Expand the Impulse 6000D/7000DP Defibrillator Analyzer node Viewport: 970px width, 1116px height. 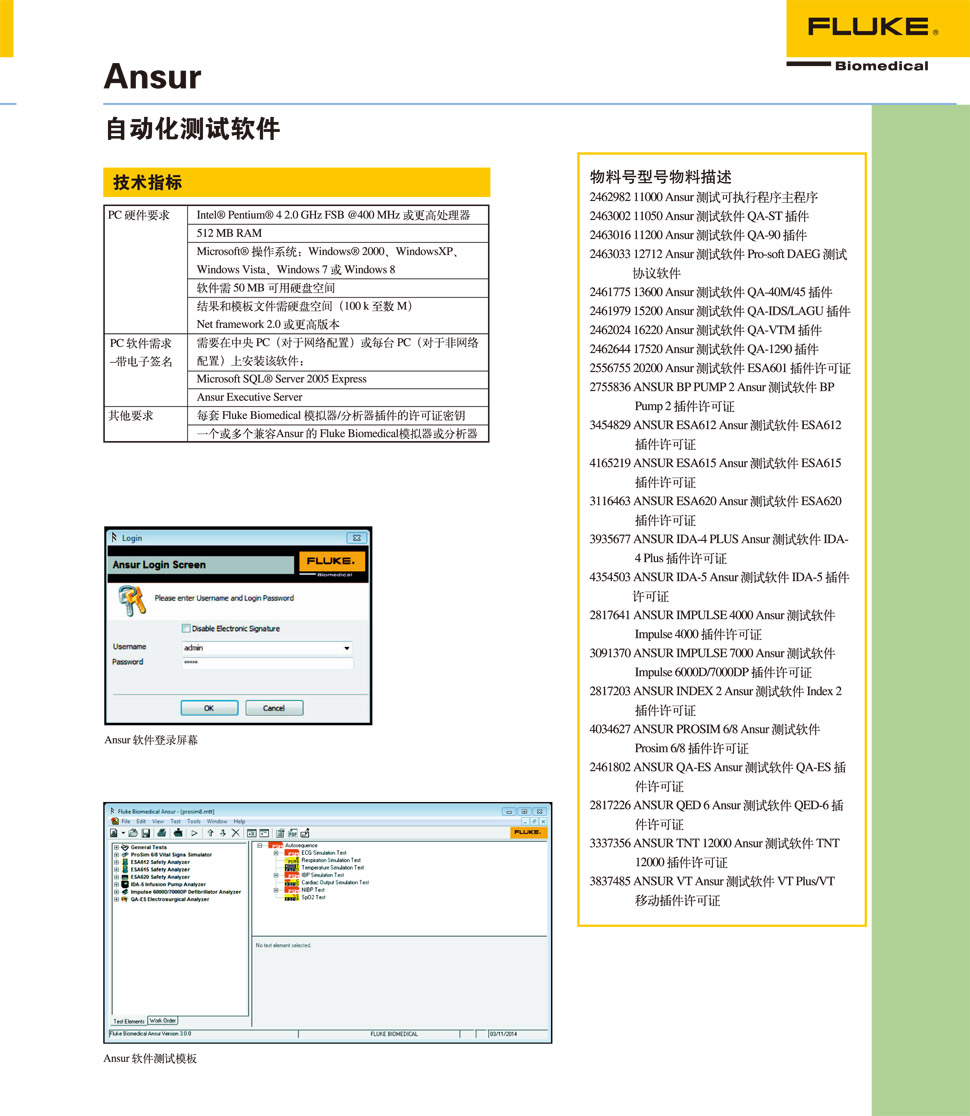pos(116,892)
